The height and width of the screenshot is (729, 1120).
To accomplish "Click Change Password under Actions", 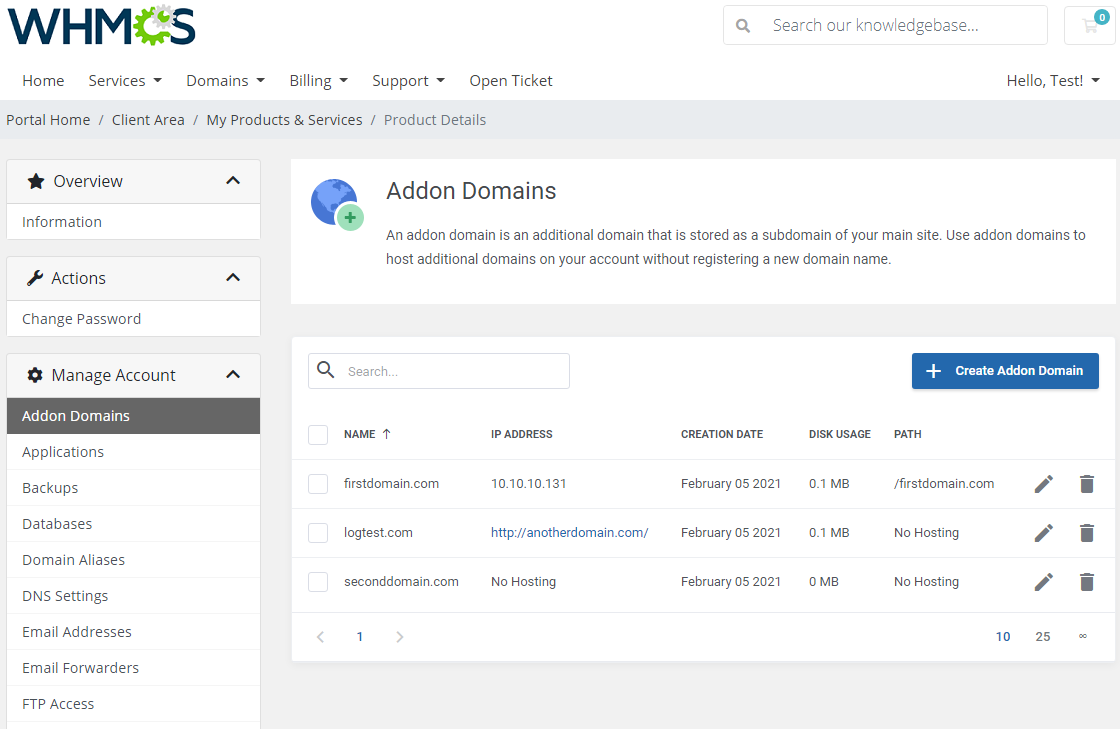I will pyautogui.click(x=134, y=319).
